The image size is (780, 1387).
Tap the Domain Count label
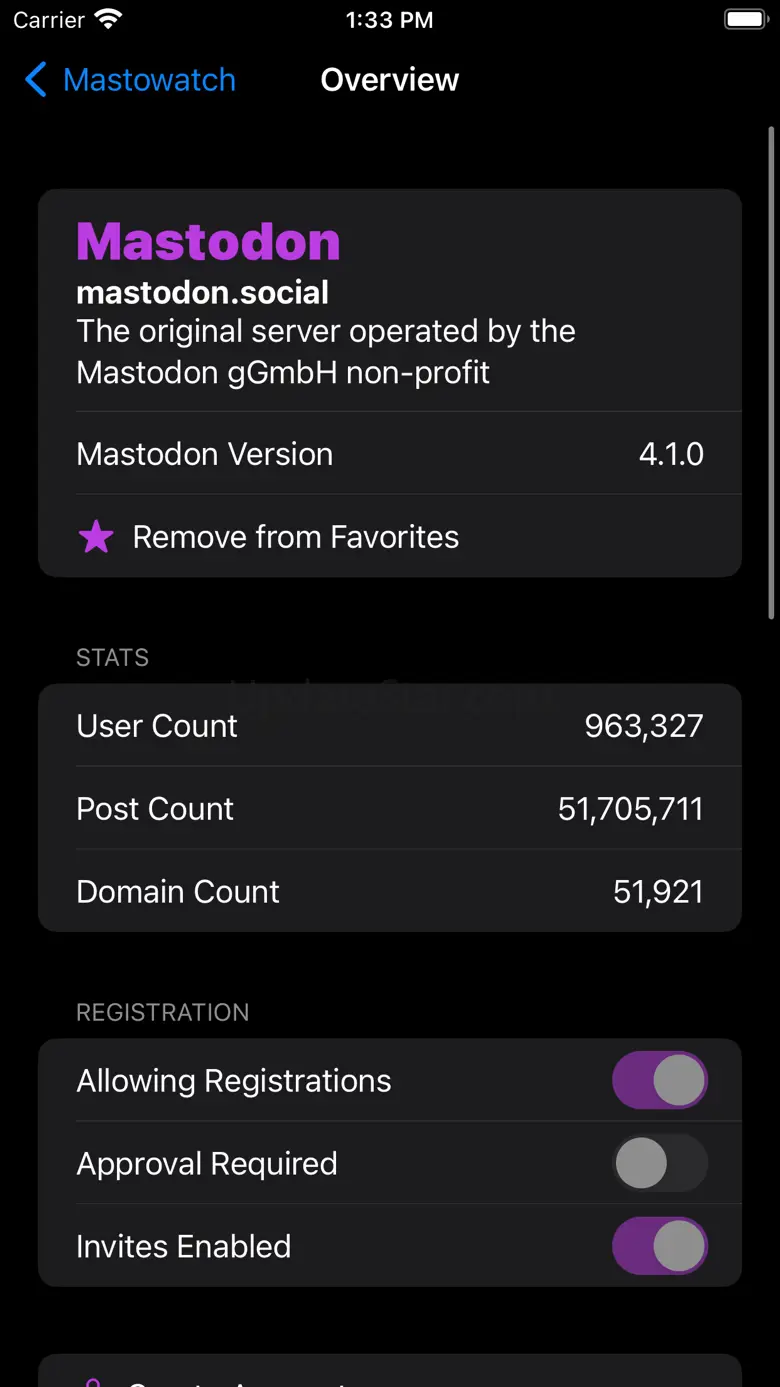[x=178, y=892]
